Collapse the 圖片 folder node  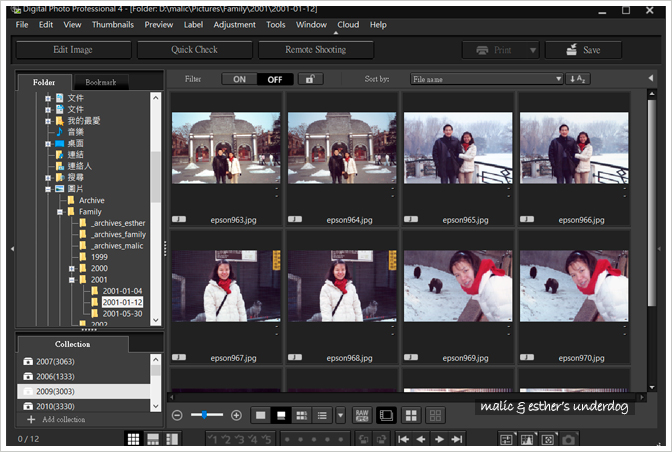(48, 189)
